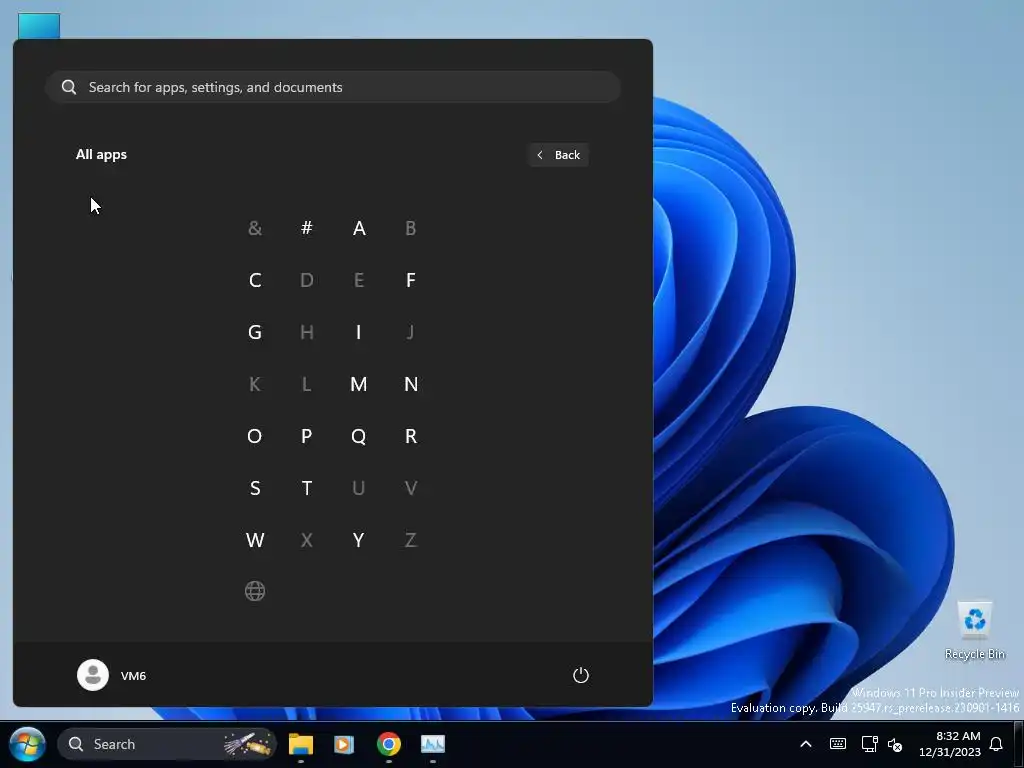Click the dimmed letter H
Image resolution: width=1024 pixels, height=768 pixels.
[x=307, y=332]
